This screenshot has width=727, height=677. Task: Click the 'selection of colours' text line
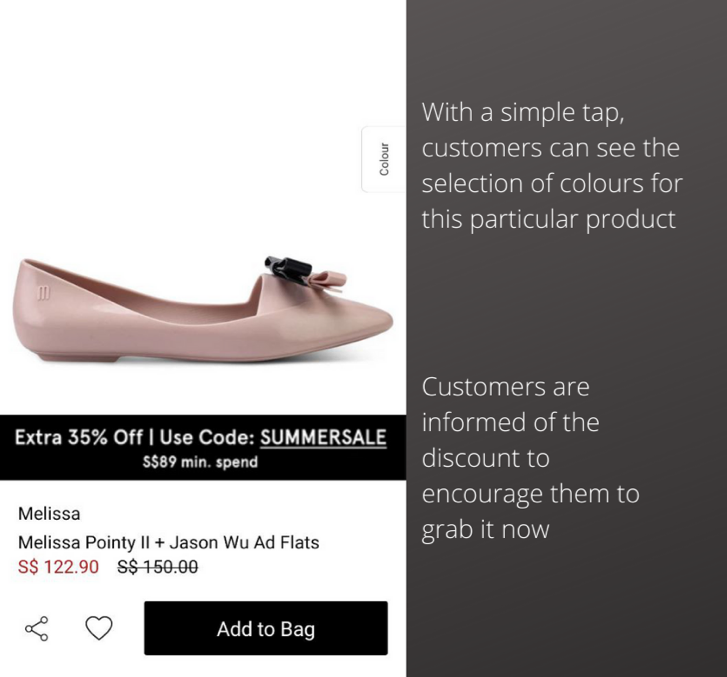click(x=552, y=183)
